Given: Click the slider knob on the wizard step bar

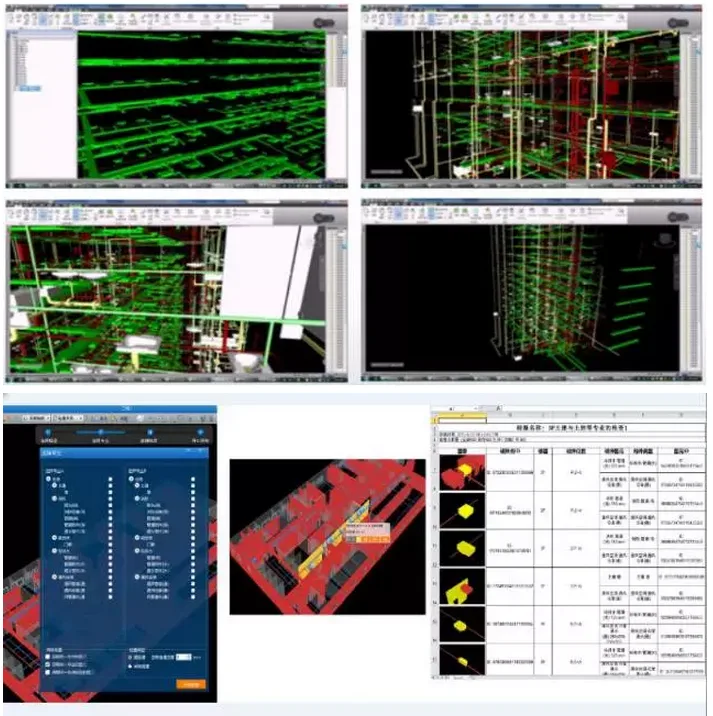Looking at the screenshot, I should pyautogui.click(x=100, y=432).
